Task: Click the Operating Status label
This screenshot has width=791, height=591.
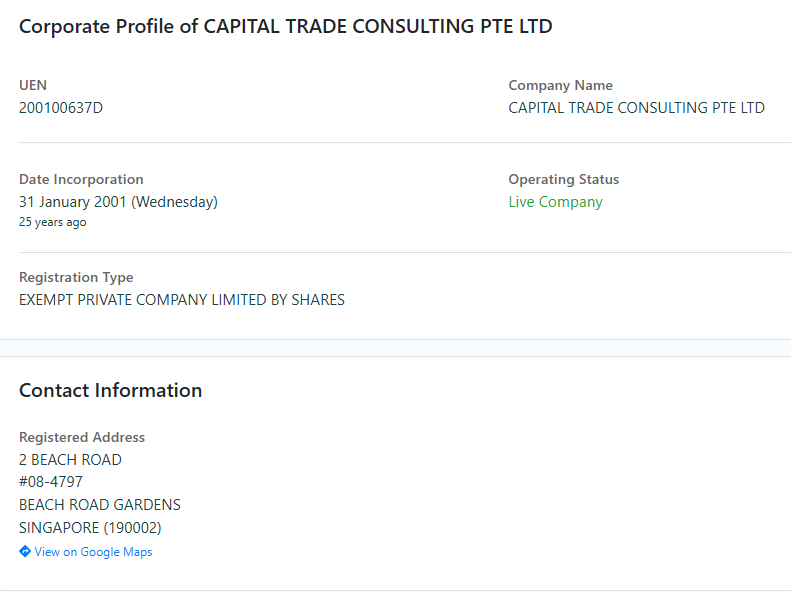Action: point(563,179)
